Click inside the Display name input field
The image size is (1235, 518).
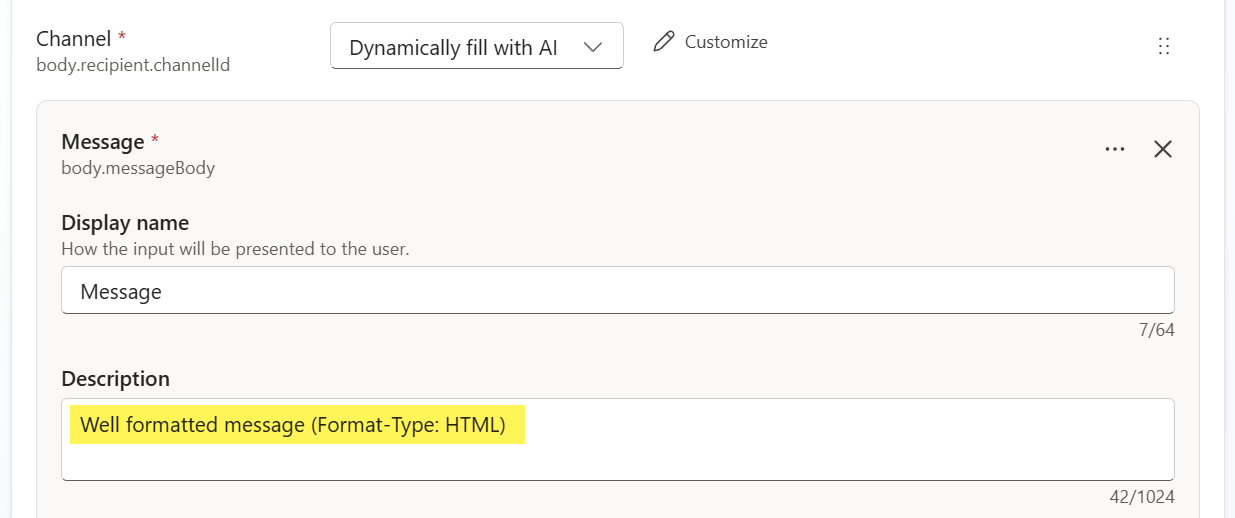[x=617, y=291]
